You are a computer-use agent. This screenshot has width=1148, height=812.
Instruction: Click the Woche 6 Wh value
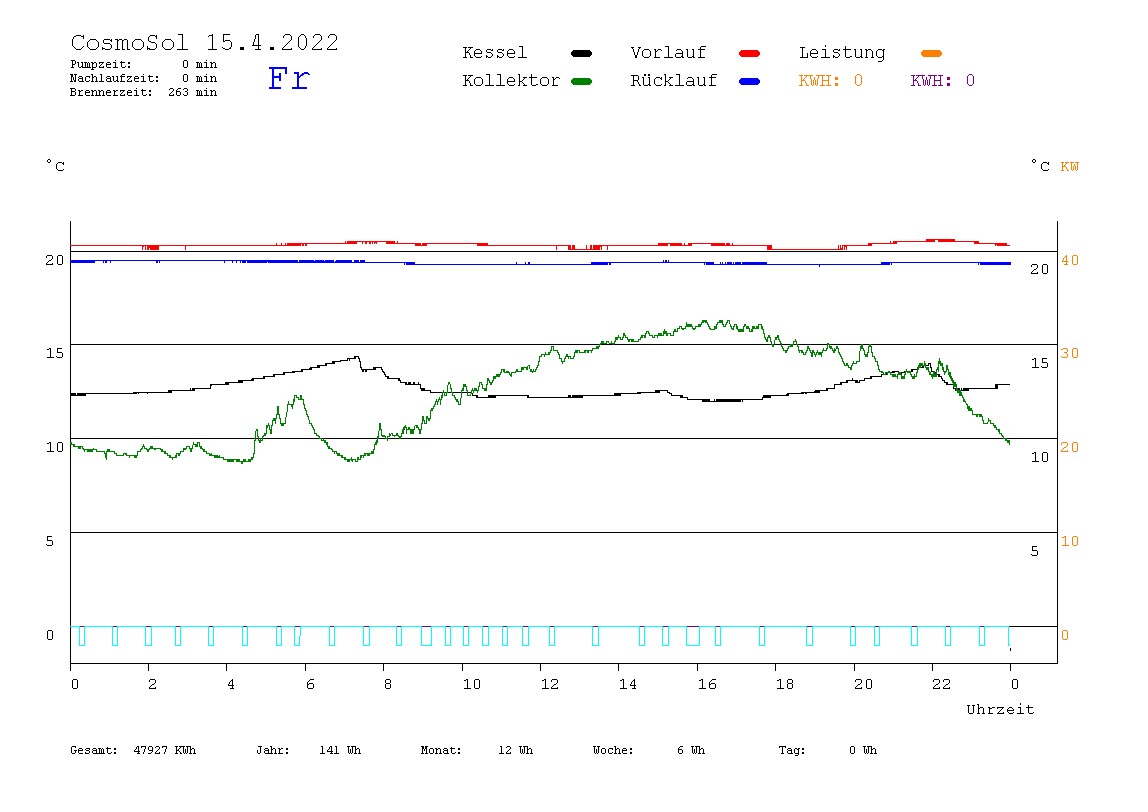649,750
